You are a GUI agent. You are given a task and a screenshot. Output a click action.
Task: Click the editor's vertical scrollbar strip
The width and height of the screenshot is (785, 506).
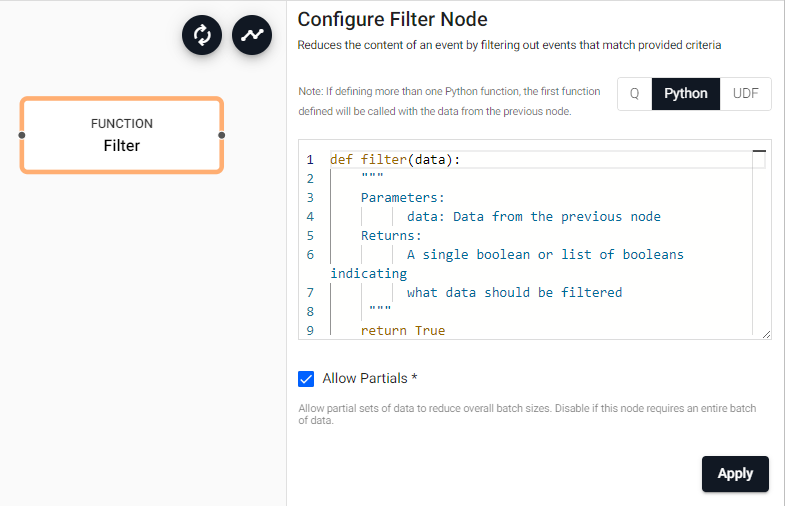759,243
